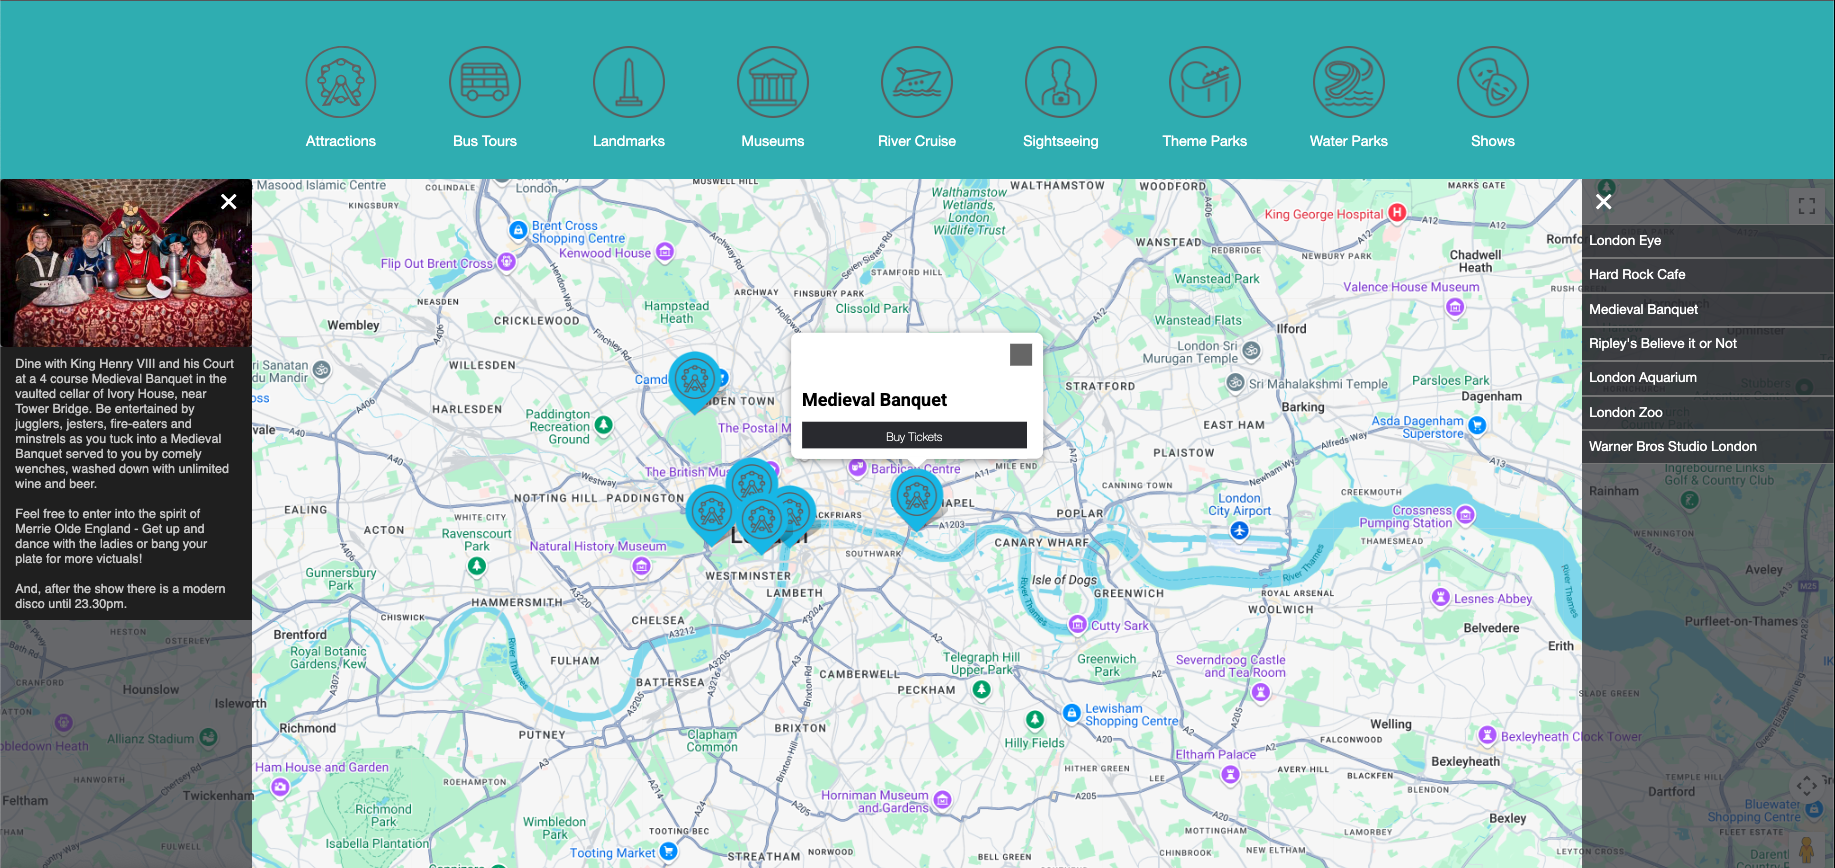This screenshot has height=868, width=1835.
Task: Click the Brent Cross Shopping Centre marker
Action: 518,231
